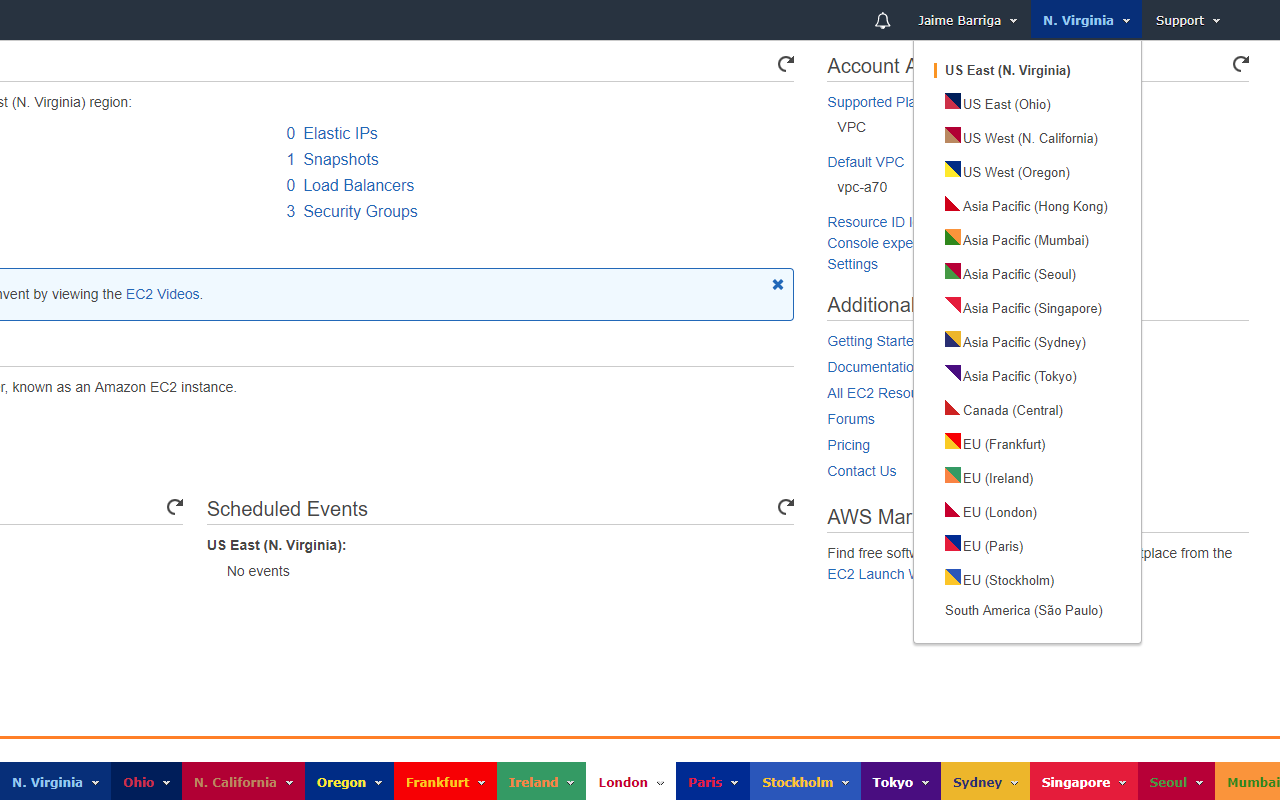The image size is (1280, 800).
Task: Expand the Ohio tab in bottom bar
Action: 146,782
